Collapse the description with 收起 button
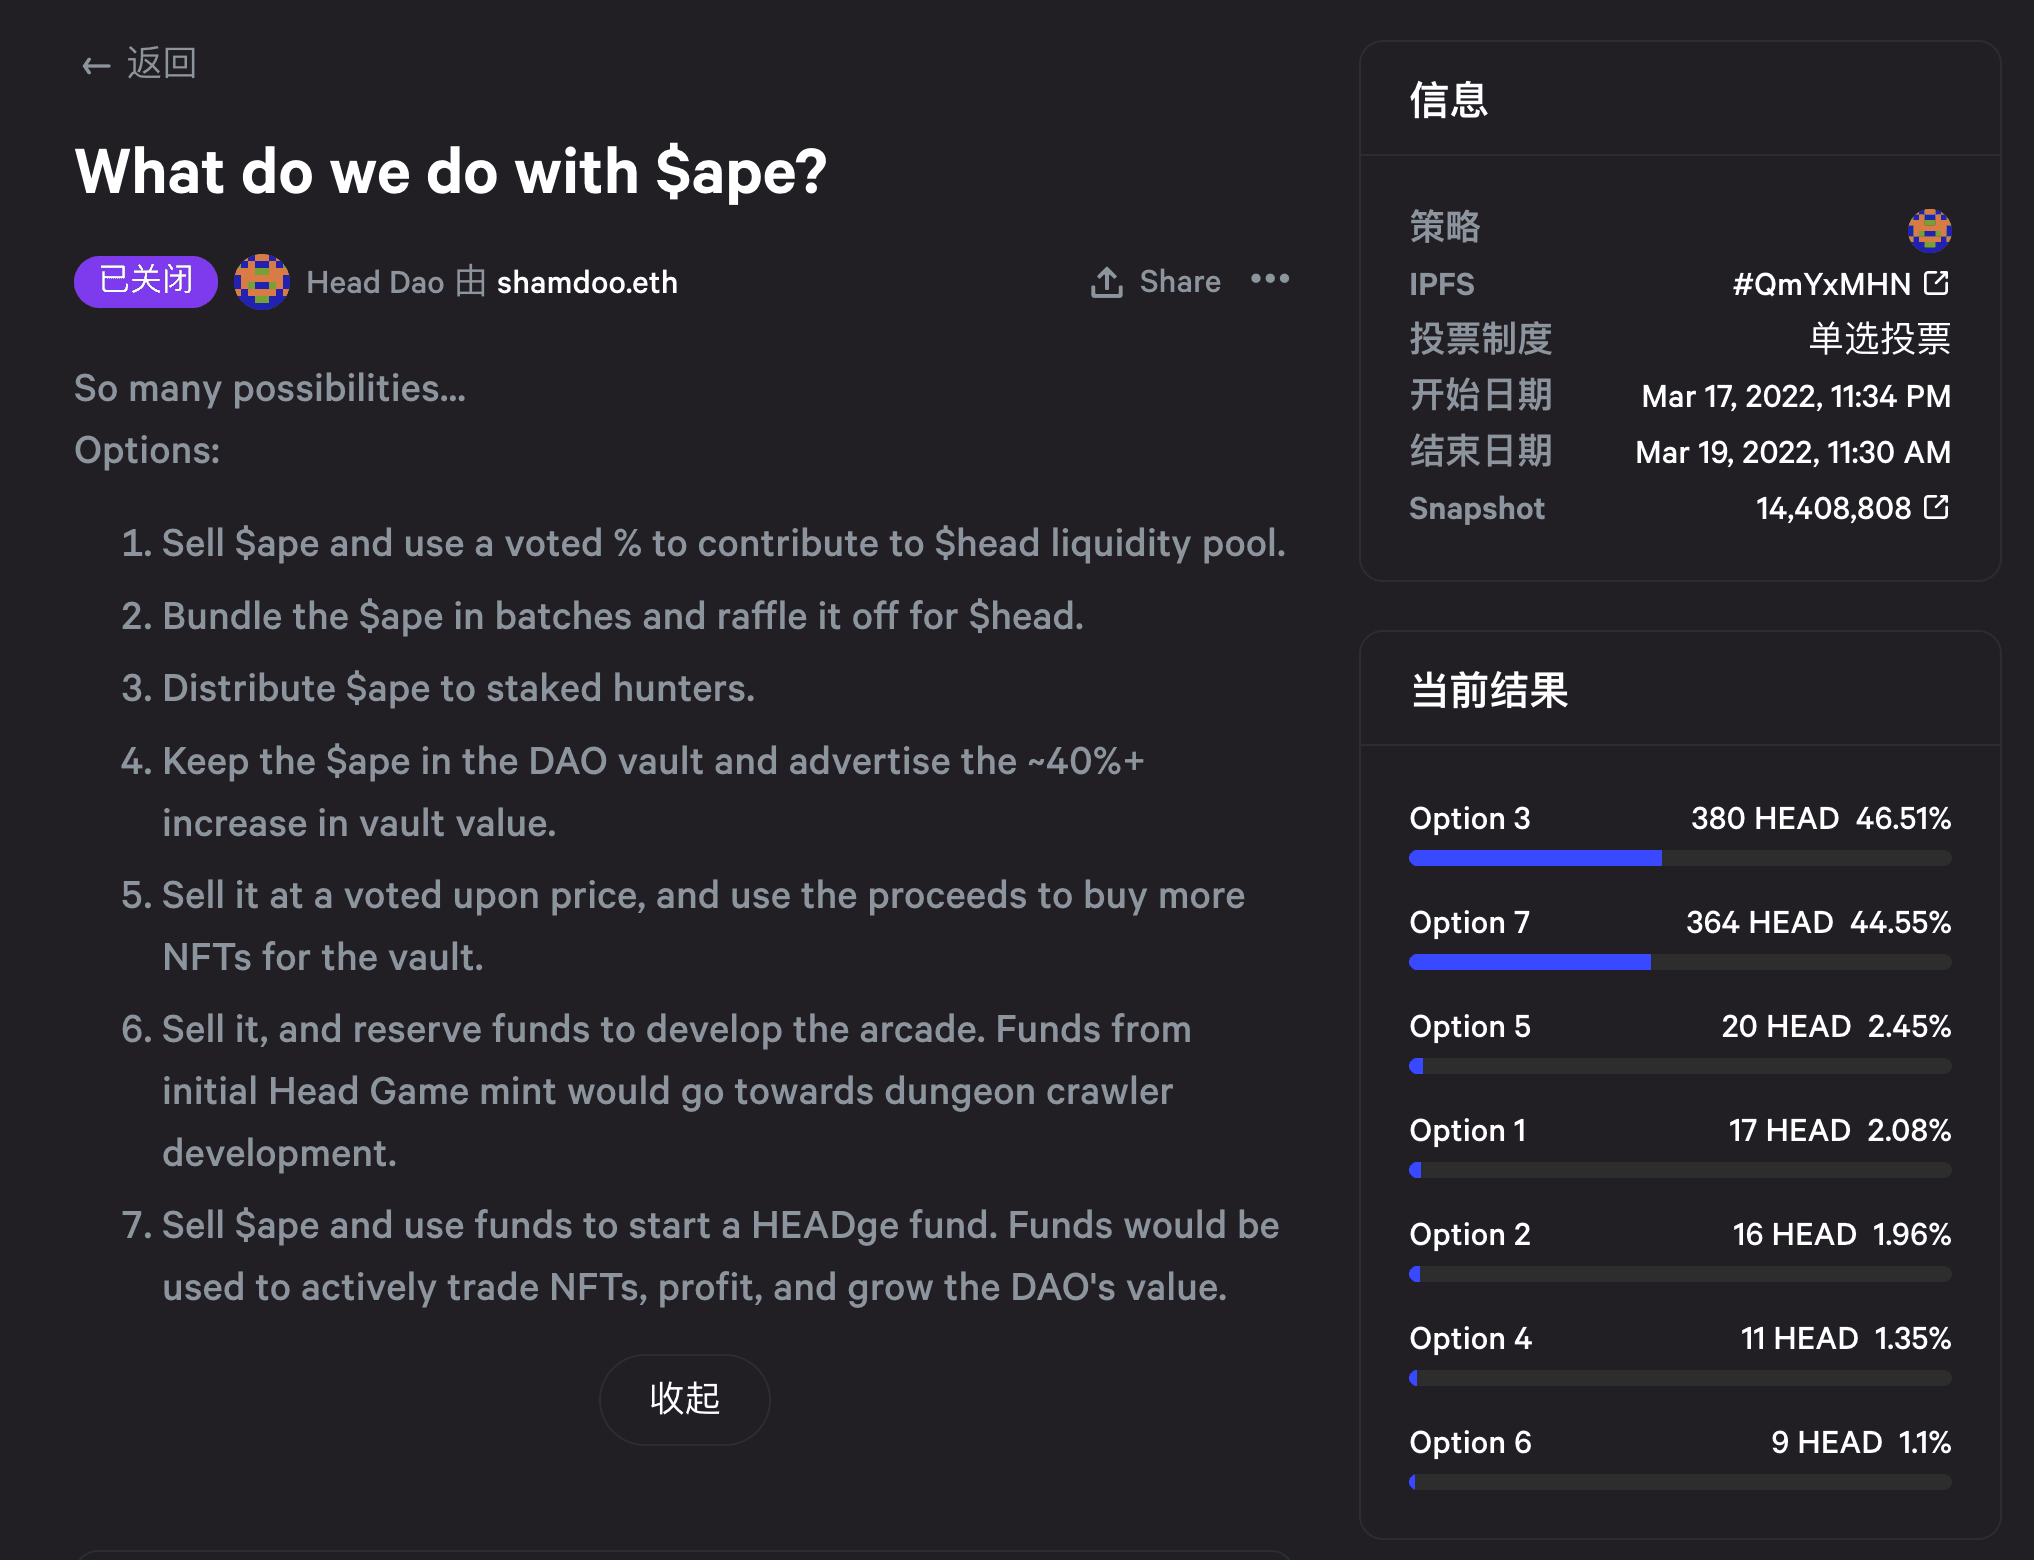This screenshot has width=2034, height=1560. (x=684, y=1398)
